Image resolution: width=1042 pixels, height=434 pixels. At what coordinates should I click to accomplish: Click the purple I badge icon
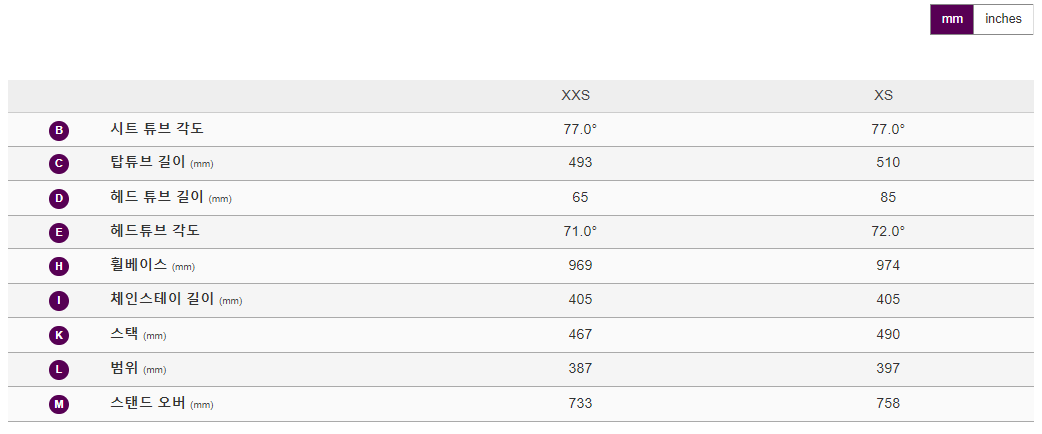(59, 300)
